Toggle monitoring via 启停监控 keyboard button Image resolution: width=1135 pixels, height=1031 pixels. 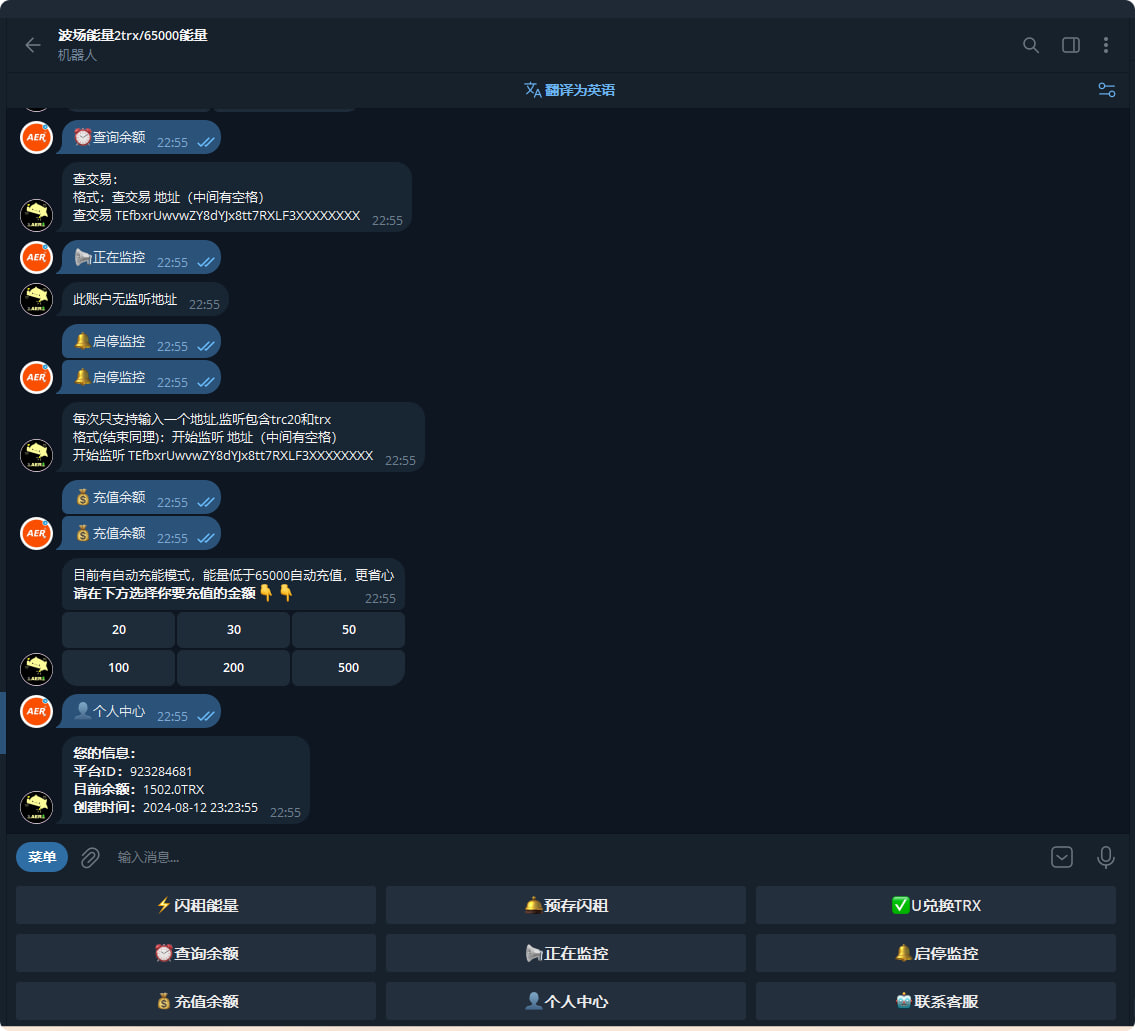click(x=935, y=953)
